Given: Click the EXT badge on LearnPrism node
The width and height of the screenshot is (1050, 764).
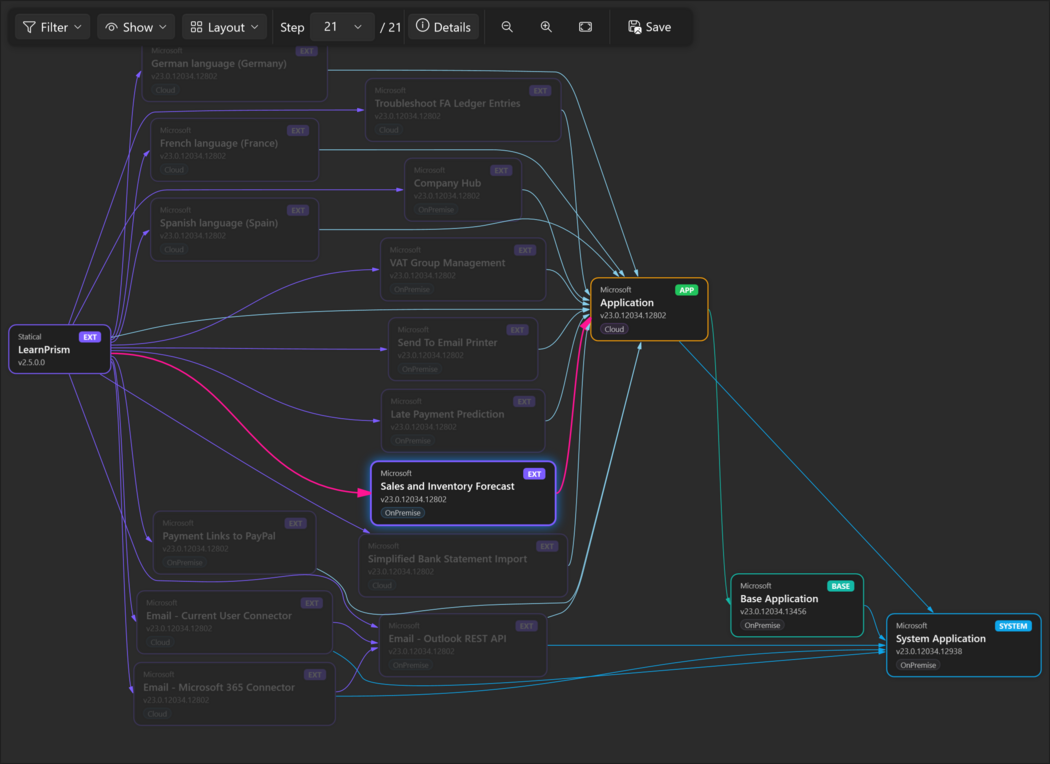Looking at the screenshot, I should point(90,337).
